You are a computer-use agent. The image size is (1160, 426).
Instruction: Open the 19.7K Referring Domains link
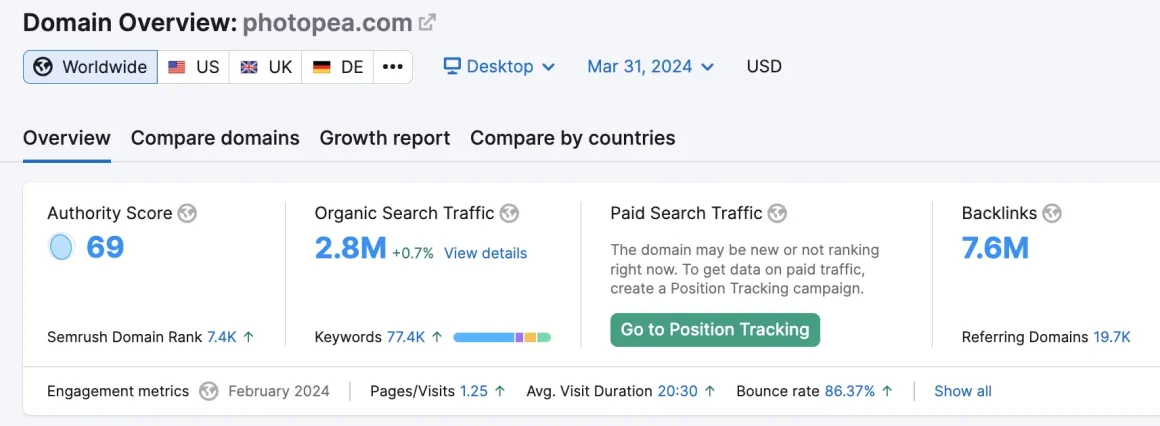(x=1112, y=337)
